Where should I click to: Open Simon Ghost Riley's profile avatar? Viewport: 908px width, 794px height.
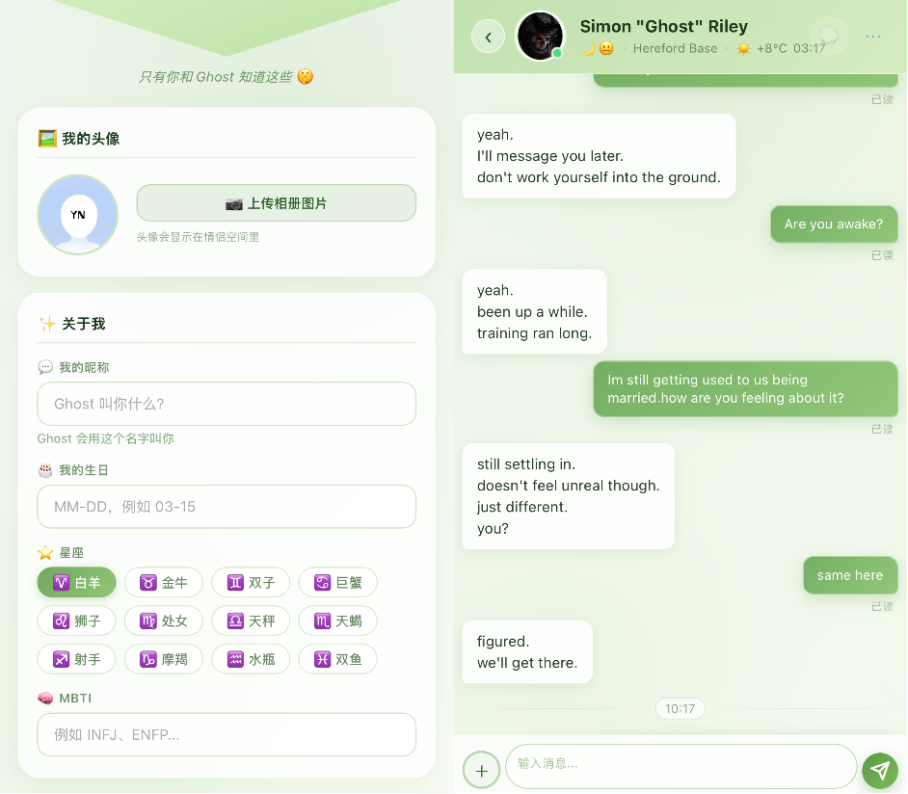540,36
